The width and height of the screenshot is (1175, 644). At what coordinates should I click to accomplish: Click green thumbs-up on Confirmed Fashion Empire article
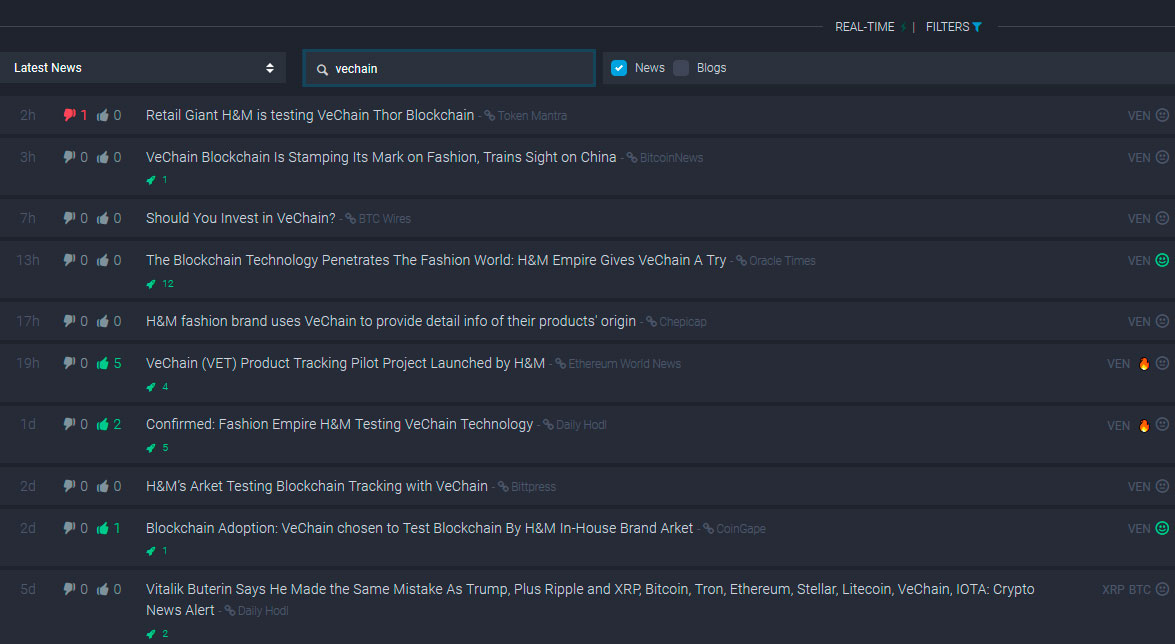tap(103, 424)
